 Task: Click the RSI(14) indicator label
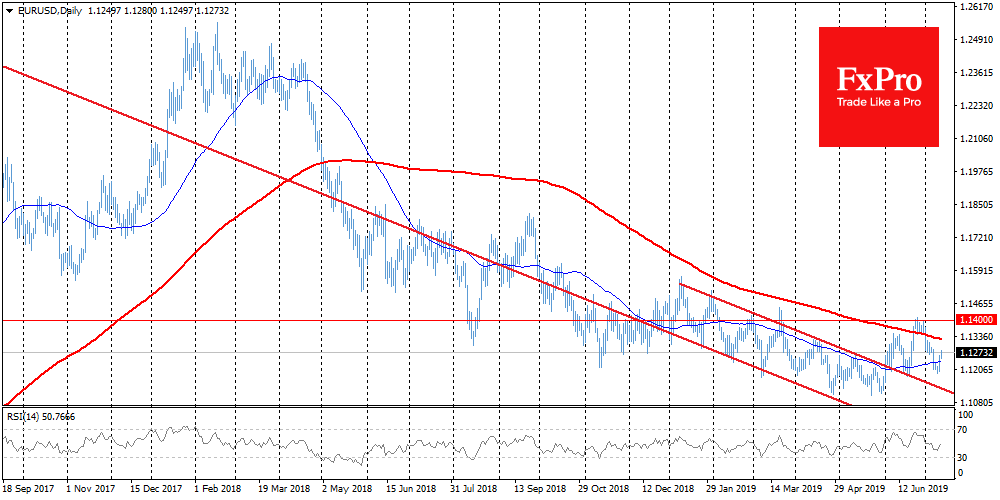click(40, 416)
